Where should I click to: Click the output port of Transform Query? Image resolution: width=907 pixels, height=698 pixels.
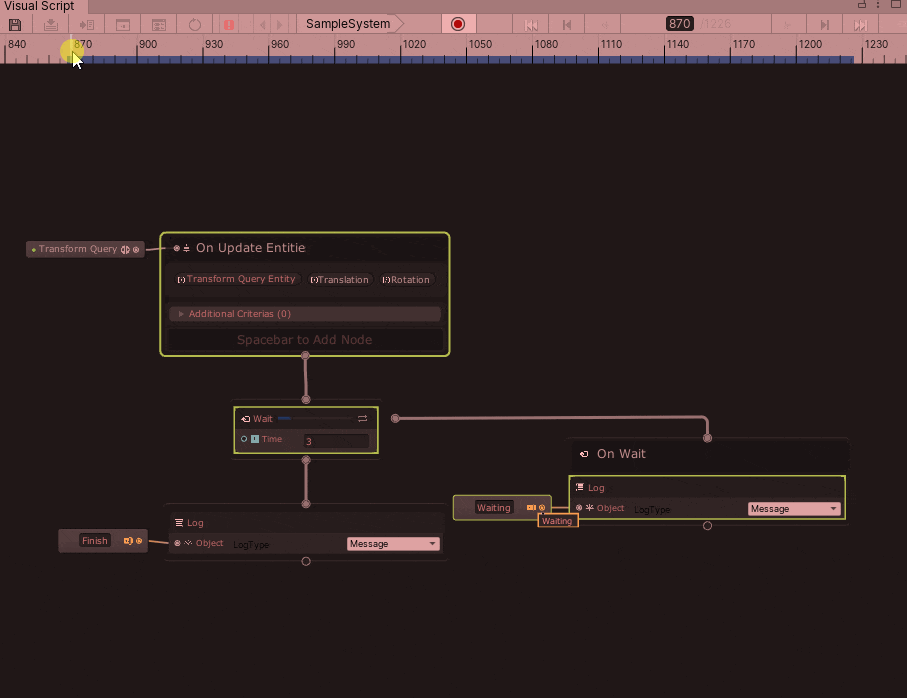pos(136,250)
